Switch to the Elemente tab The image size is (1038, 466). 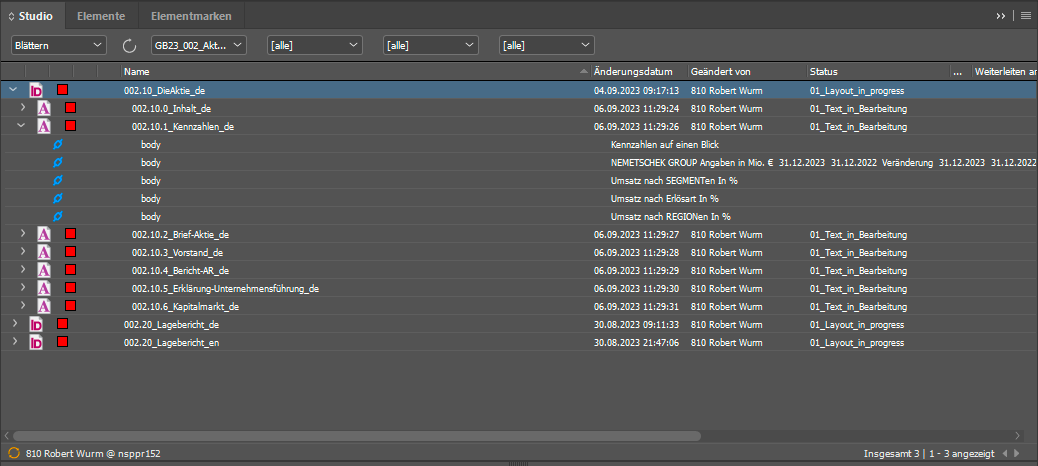click(x=101, y=16)
